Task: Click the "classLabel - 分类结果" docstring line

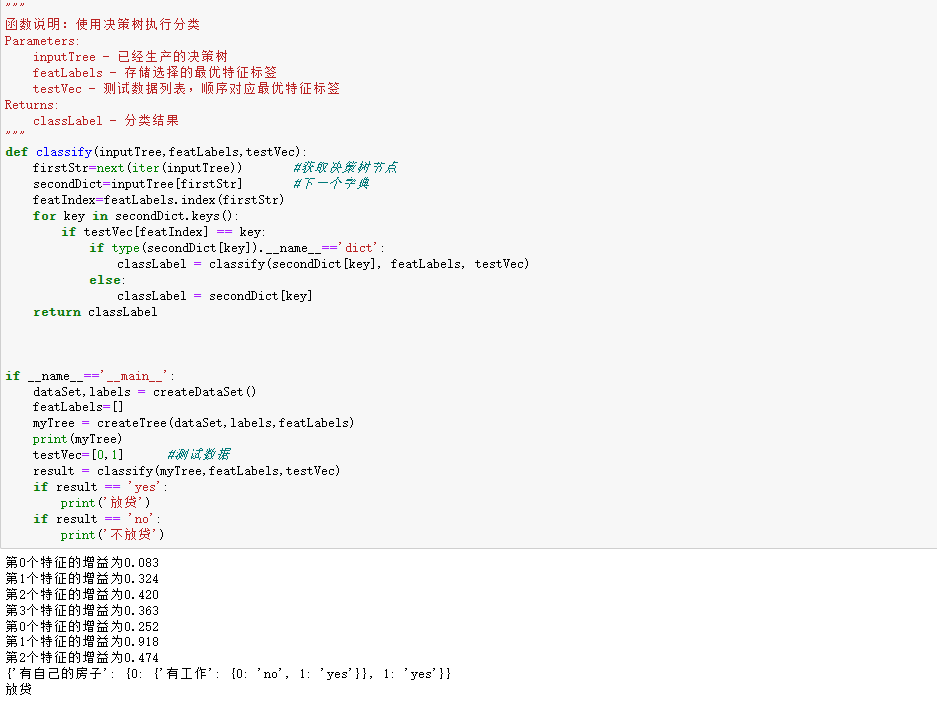Action: [105, 121]
